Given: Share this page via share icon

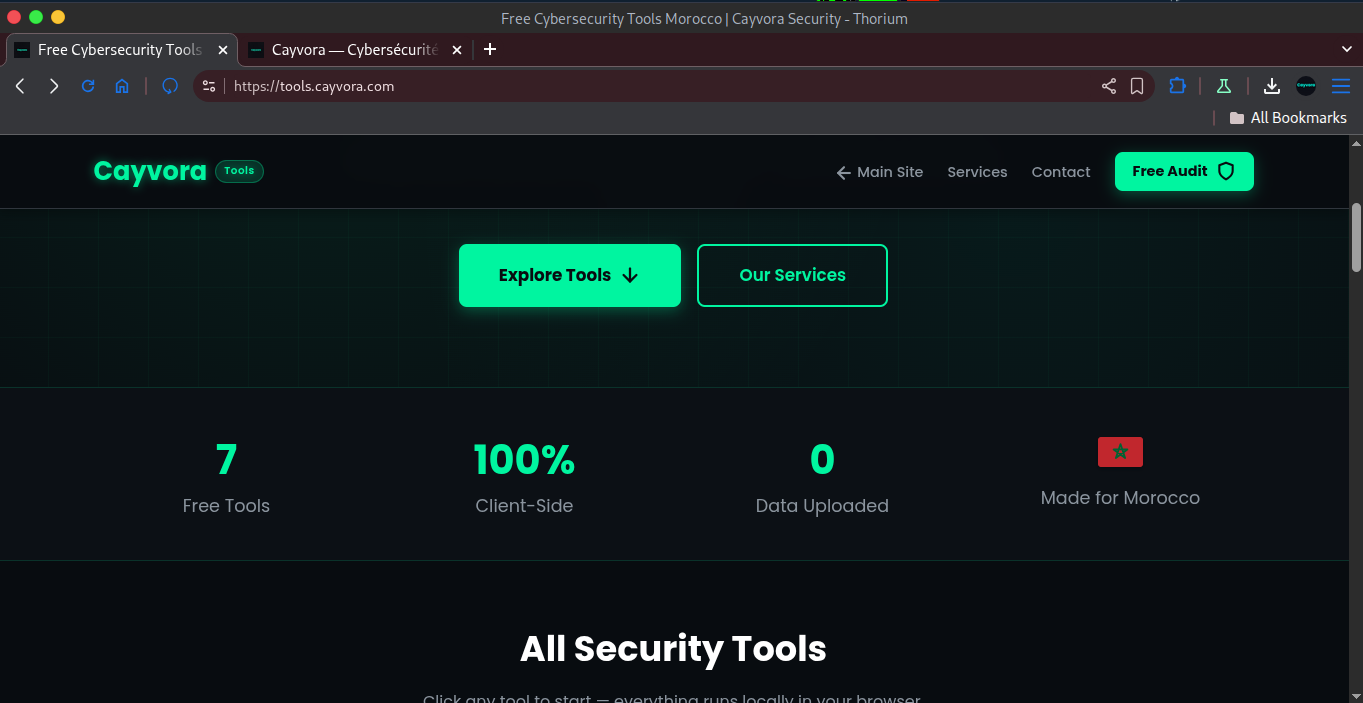Looking at the screenshot, I should coord(1109,86).
